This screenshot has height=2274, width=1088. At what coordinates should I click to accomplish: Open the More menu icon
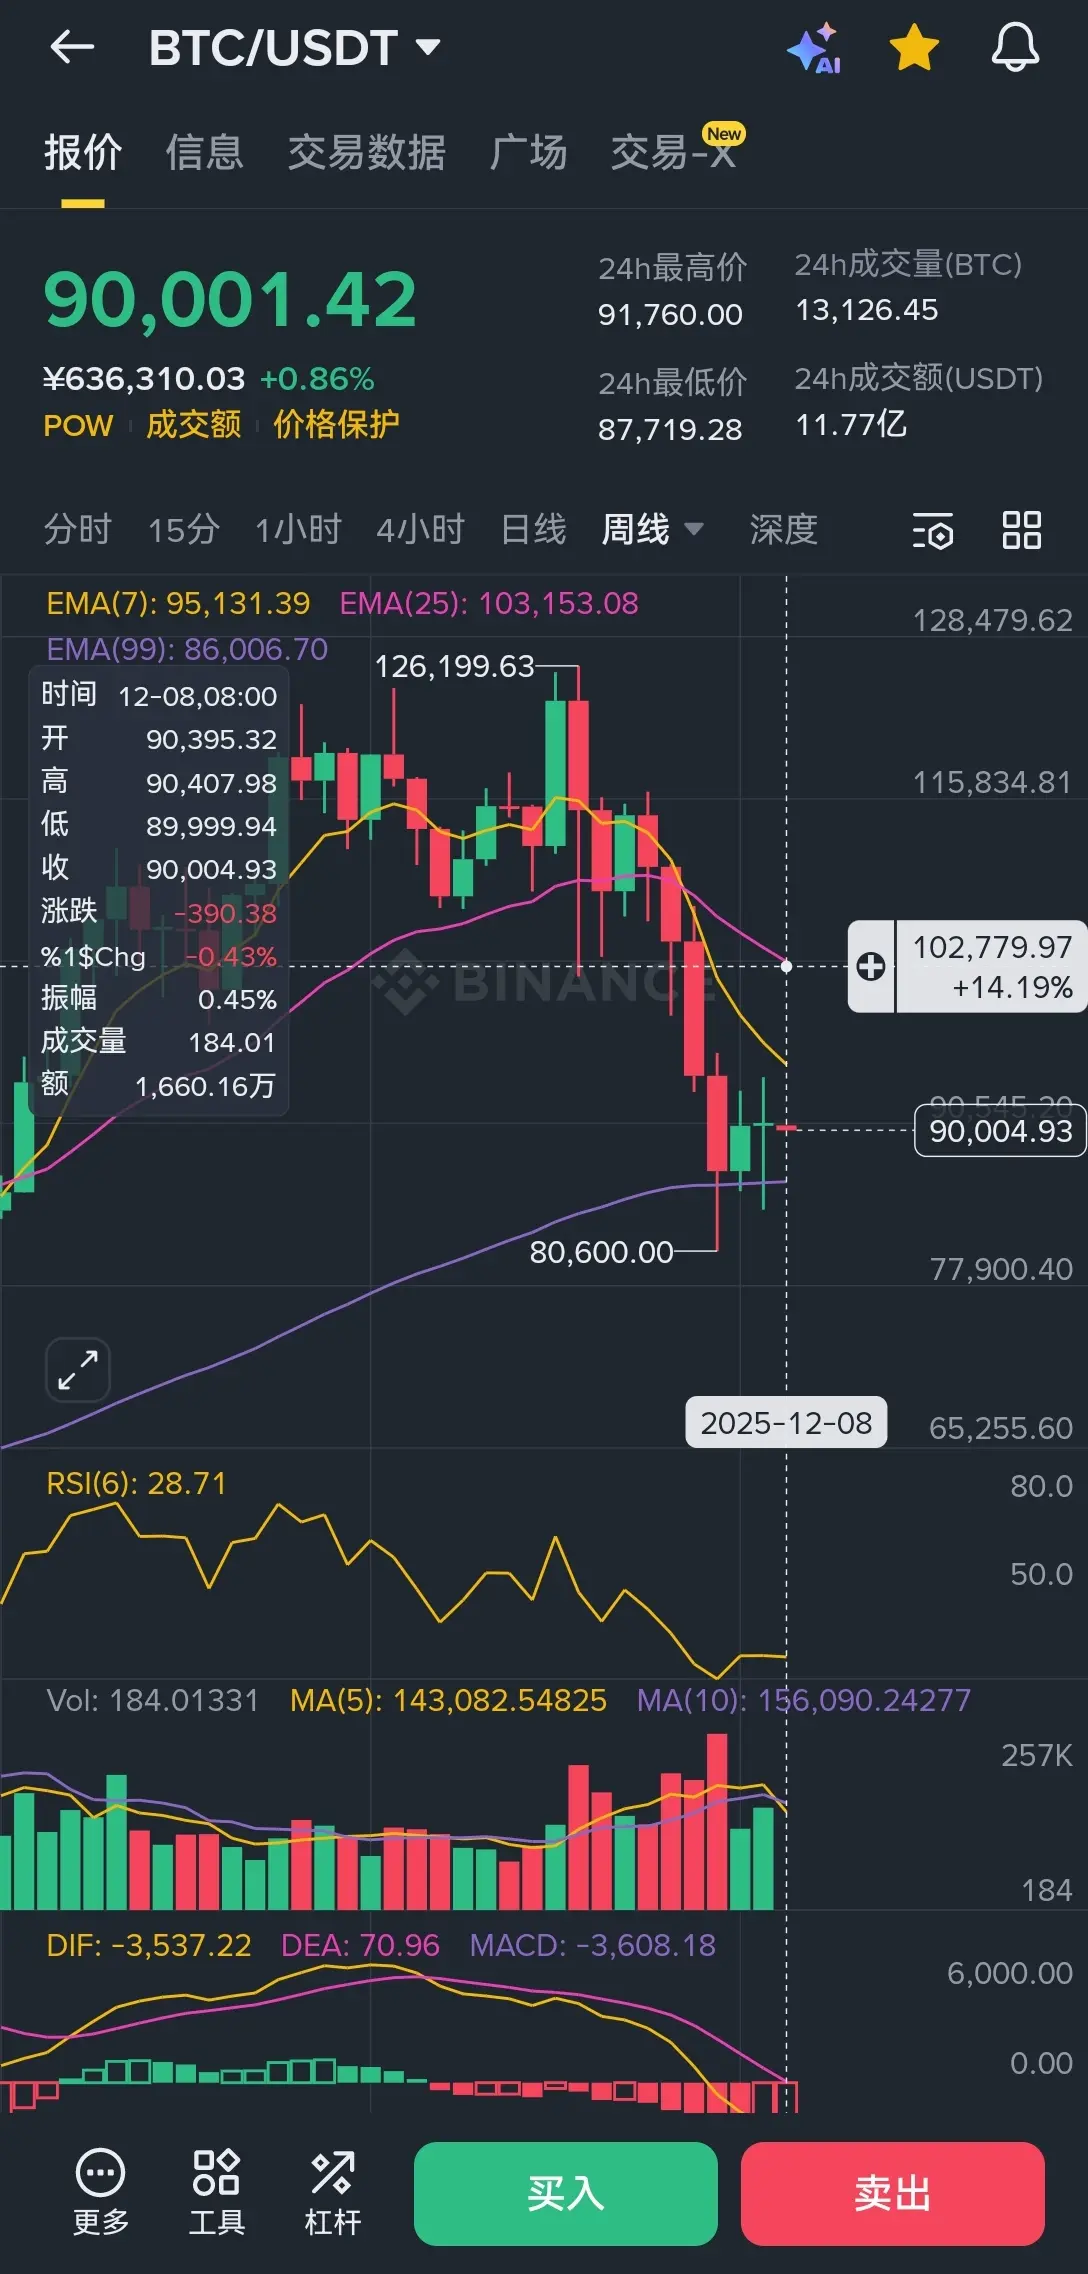coord(101,2193)
